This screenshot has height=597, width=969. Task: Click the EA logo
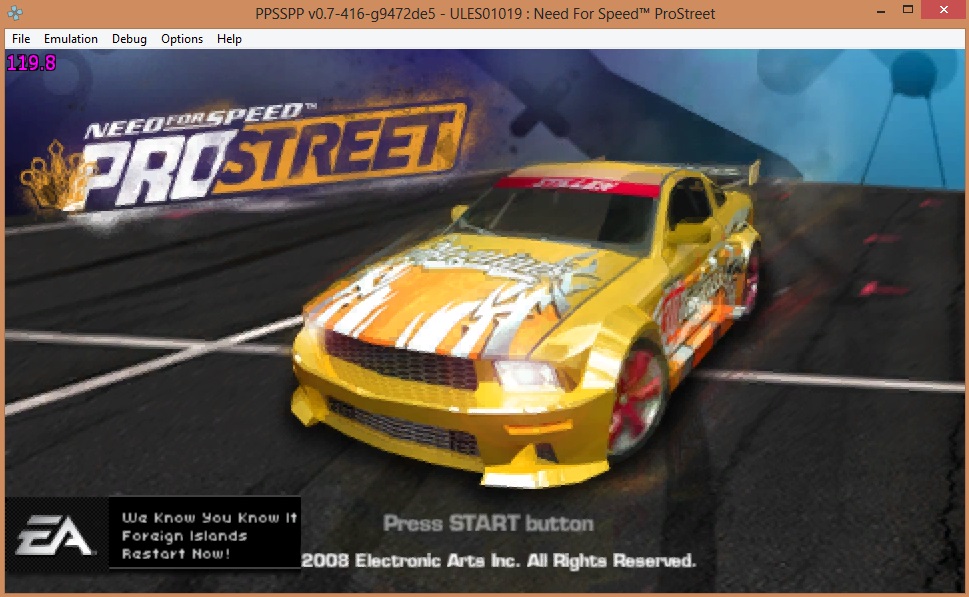pos(56,535)
